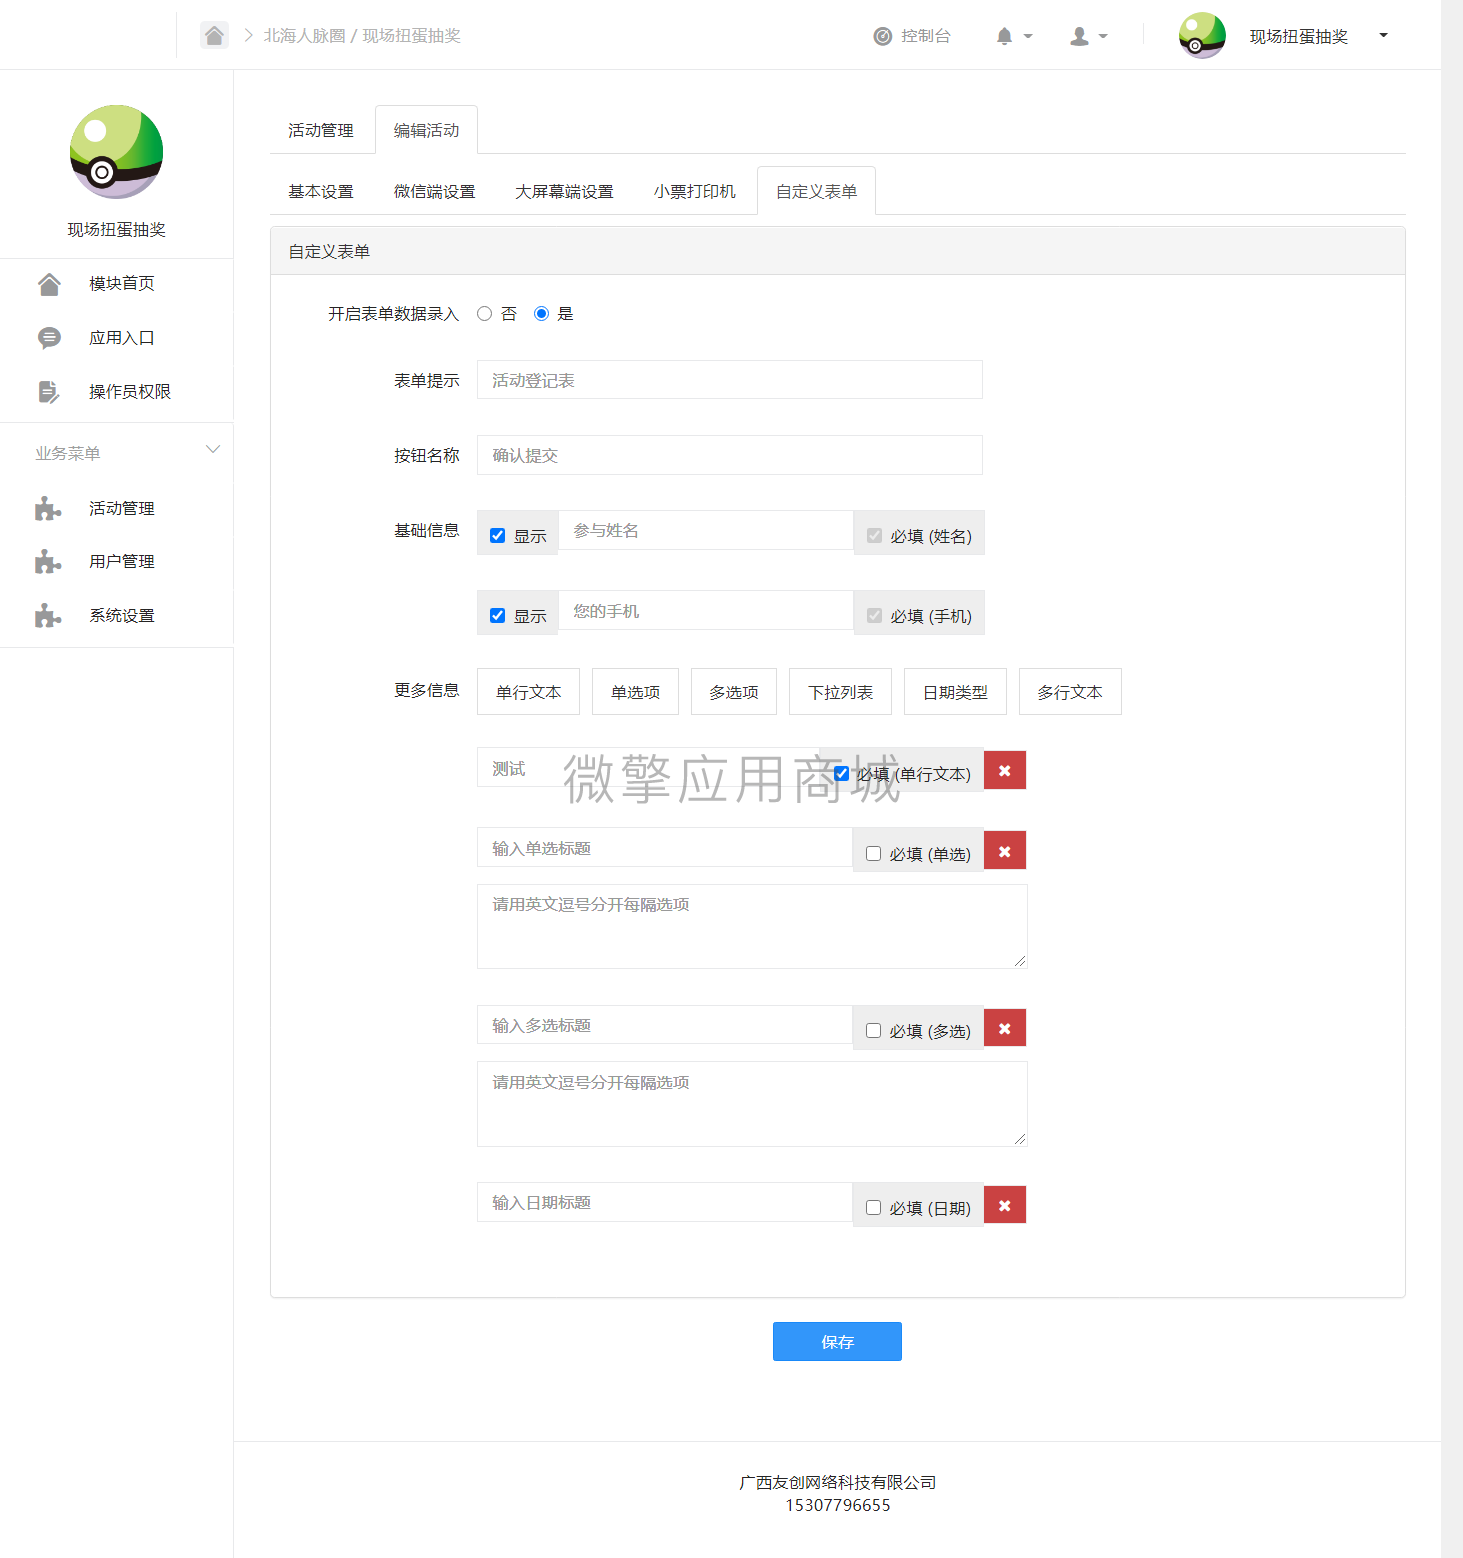Image resolution: width=1463 pixels, height=1558 pixels.
Task: Expand the bell notification dropdown caret
Action: (x=1028, y=37)
